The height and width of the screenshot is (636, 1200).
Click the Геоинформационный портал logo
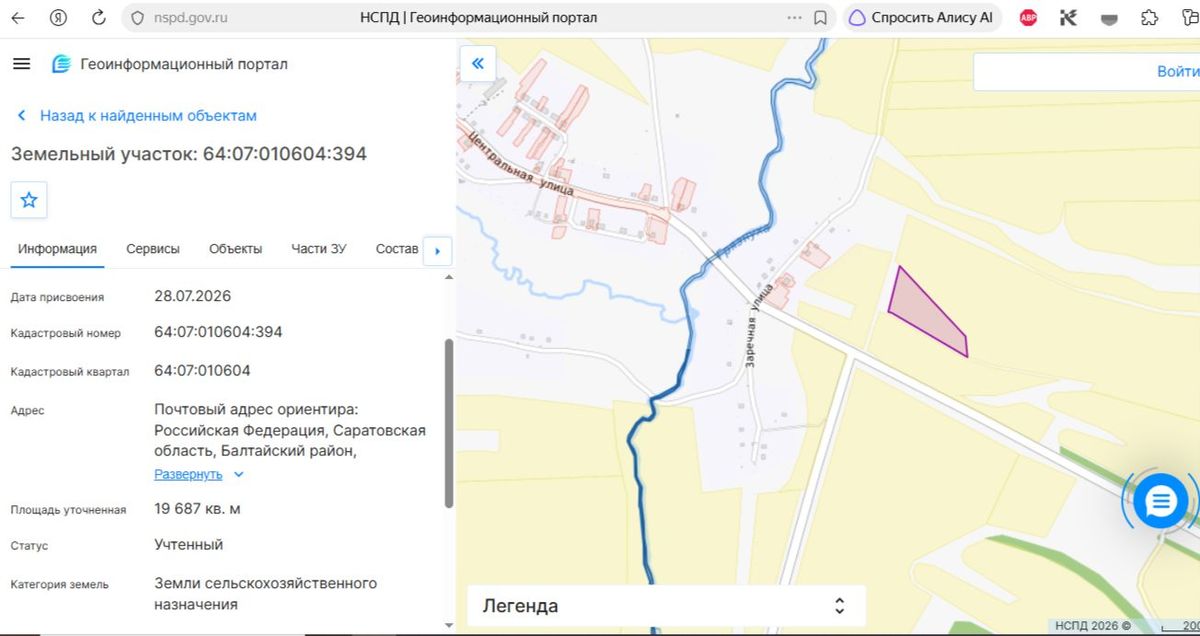(169, 64)
